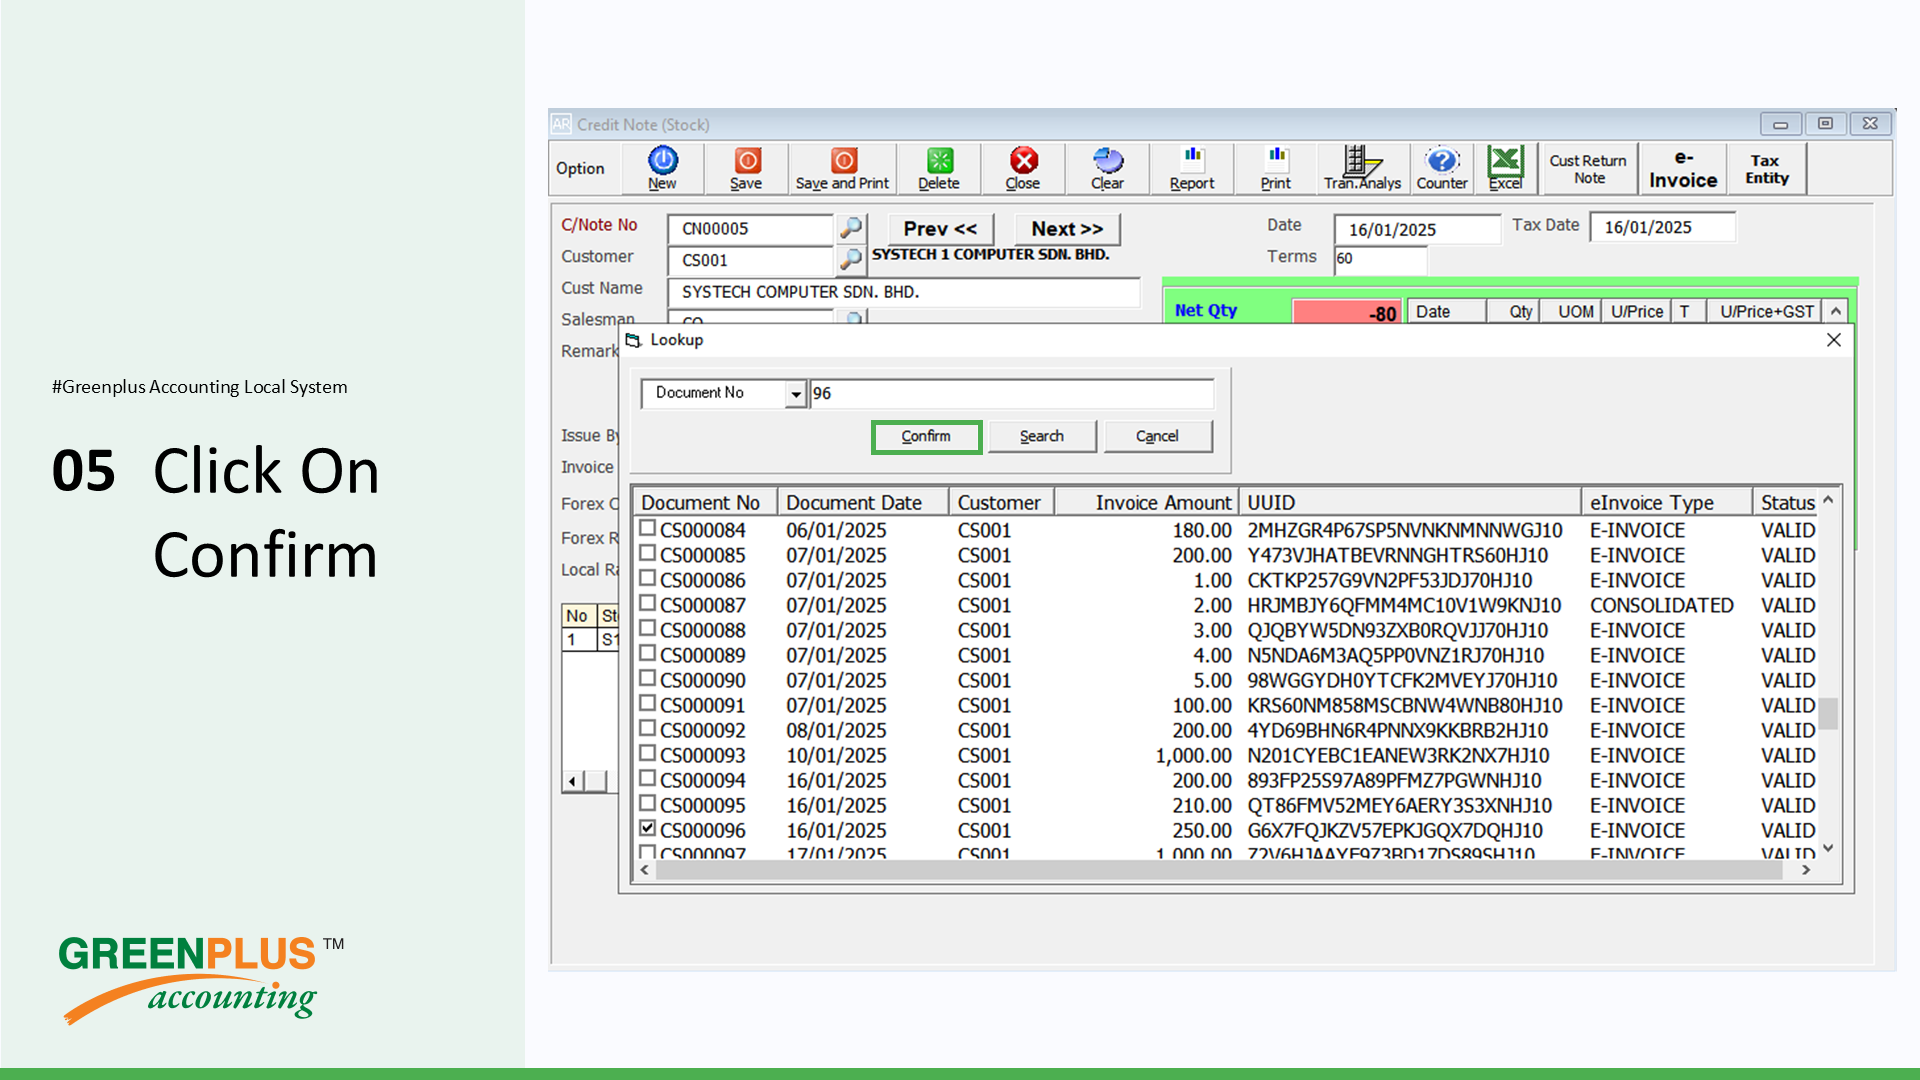
Task: Click the Confirm button
Action: click(926, 437)
